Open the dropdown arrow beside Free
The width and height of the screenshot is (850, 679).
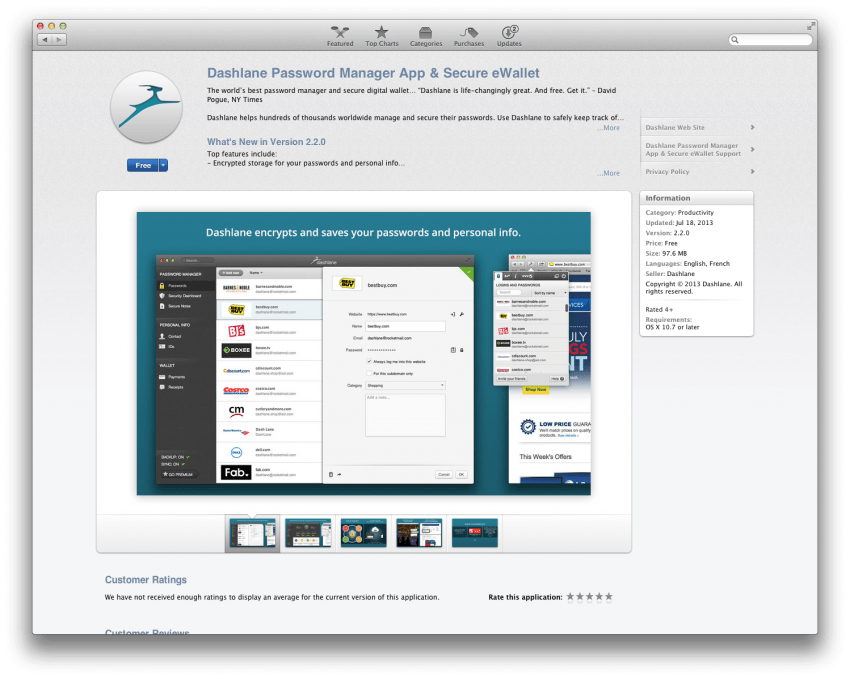click(x=163, y=165)
